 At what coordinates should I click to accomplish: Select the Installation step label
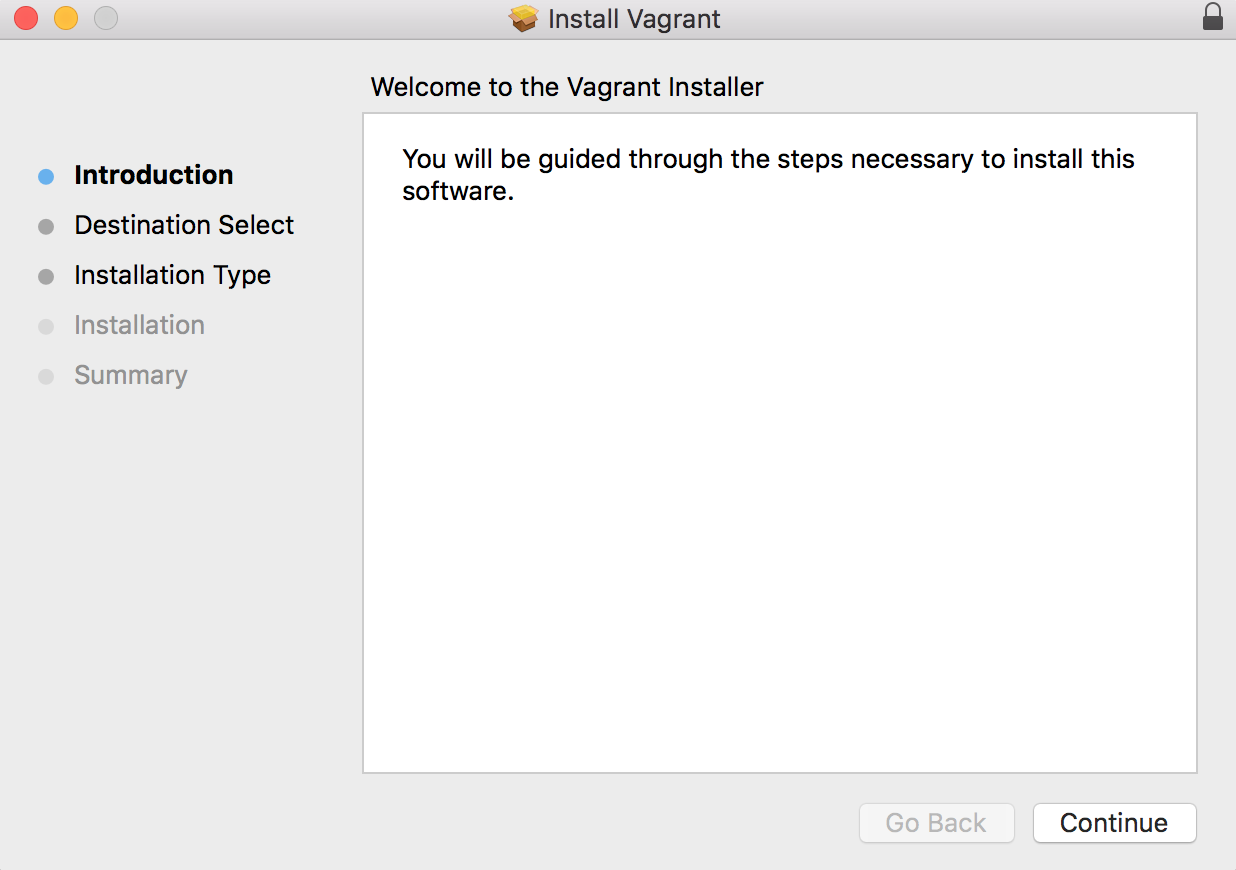coord(139,325)
